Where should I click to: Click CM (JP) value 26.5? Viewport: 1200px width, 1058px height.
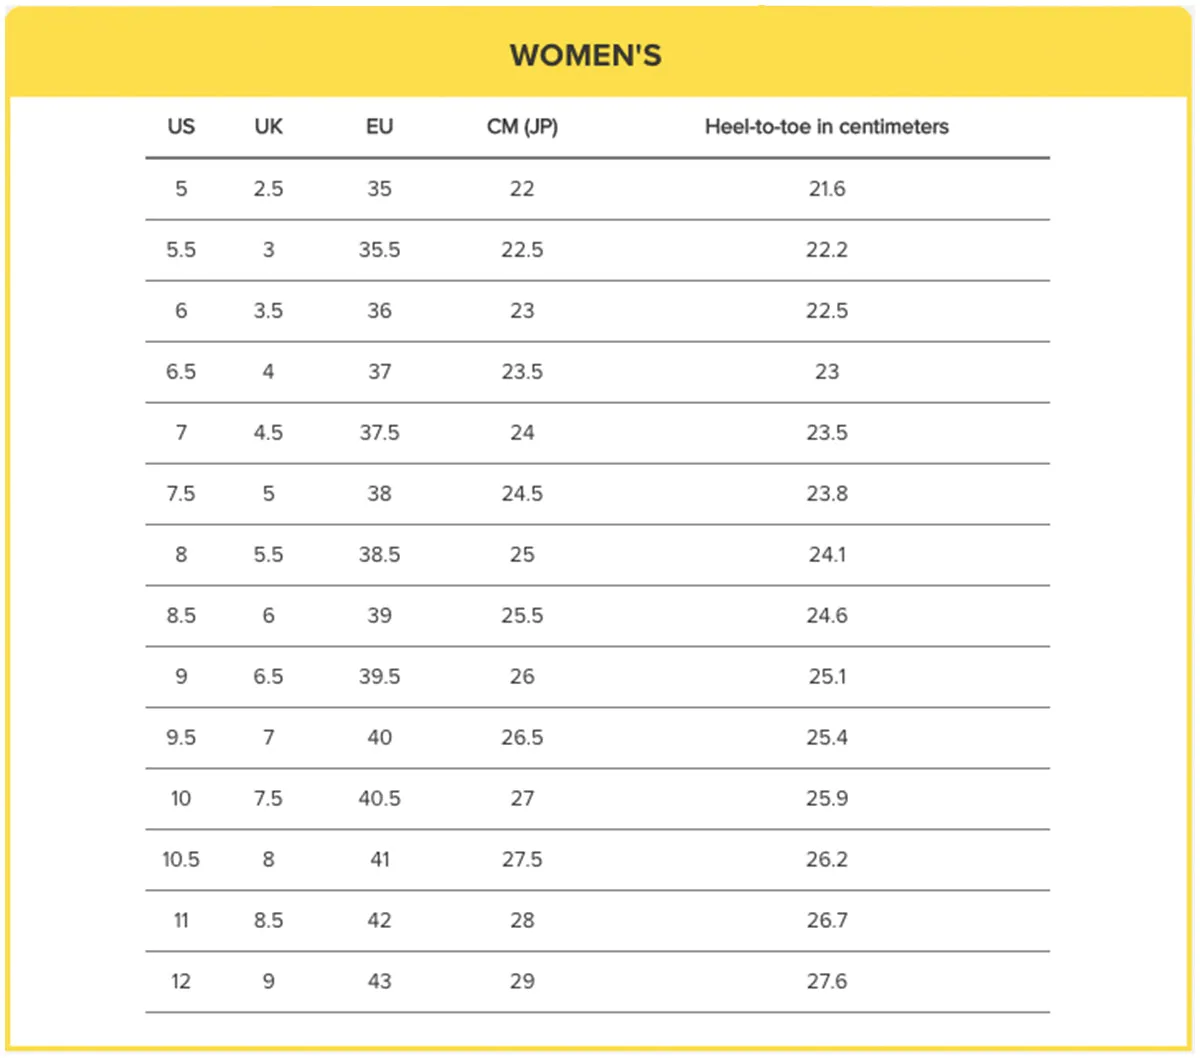tap(522, 738)
